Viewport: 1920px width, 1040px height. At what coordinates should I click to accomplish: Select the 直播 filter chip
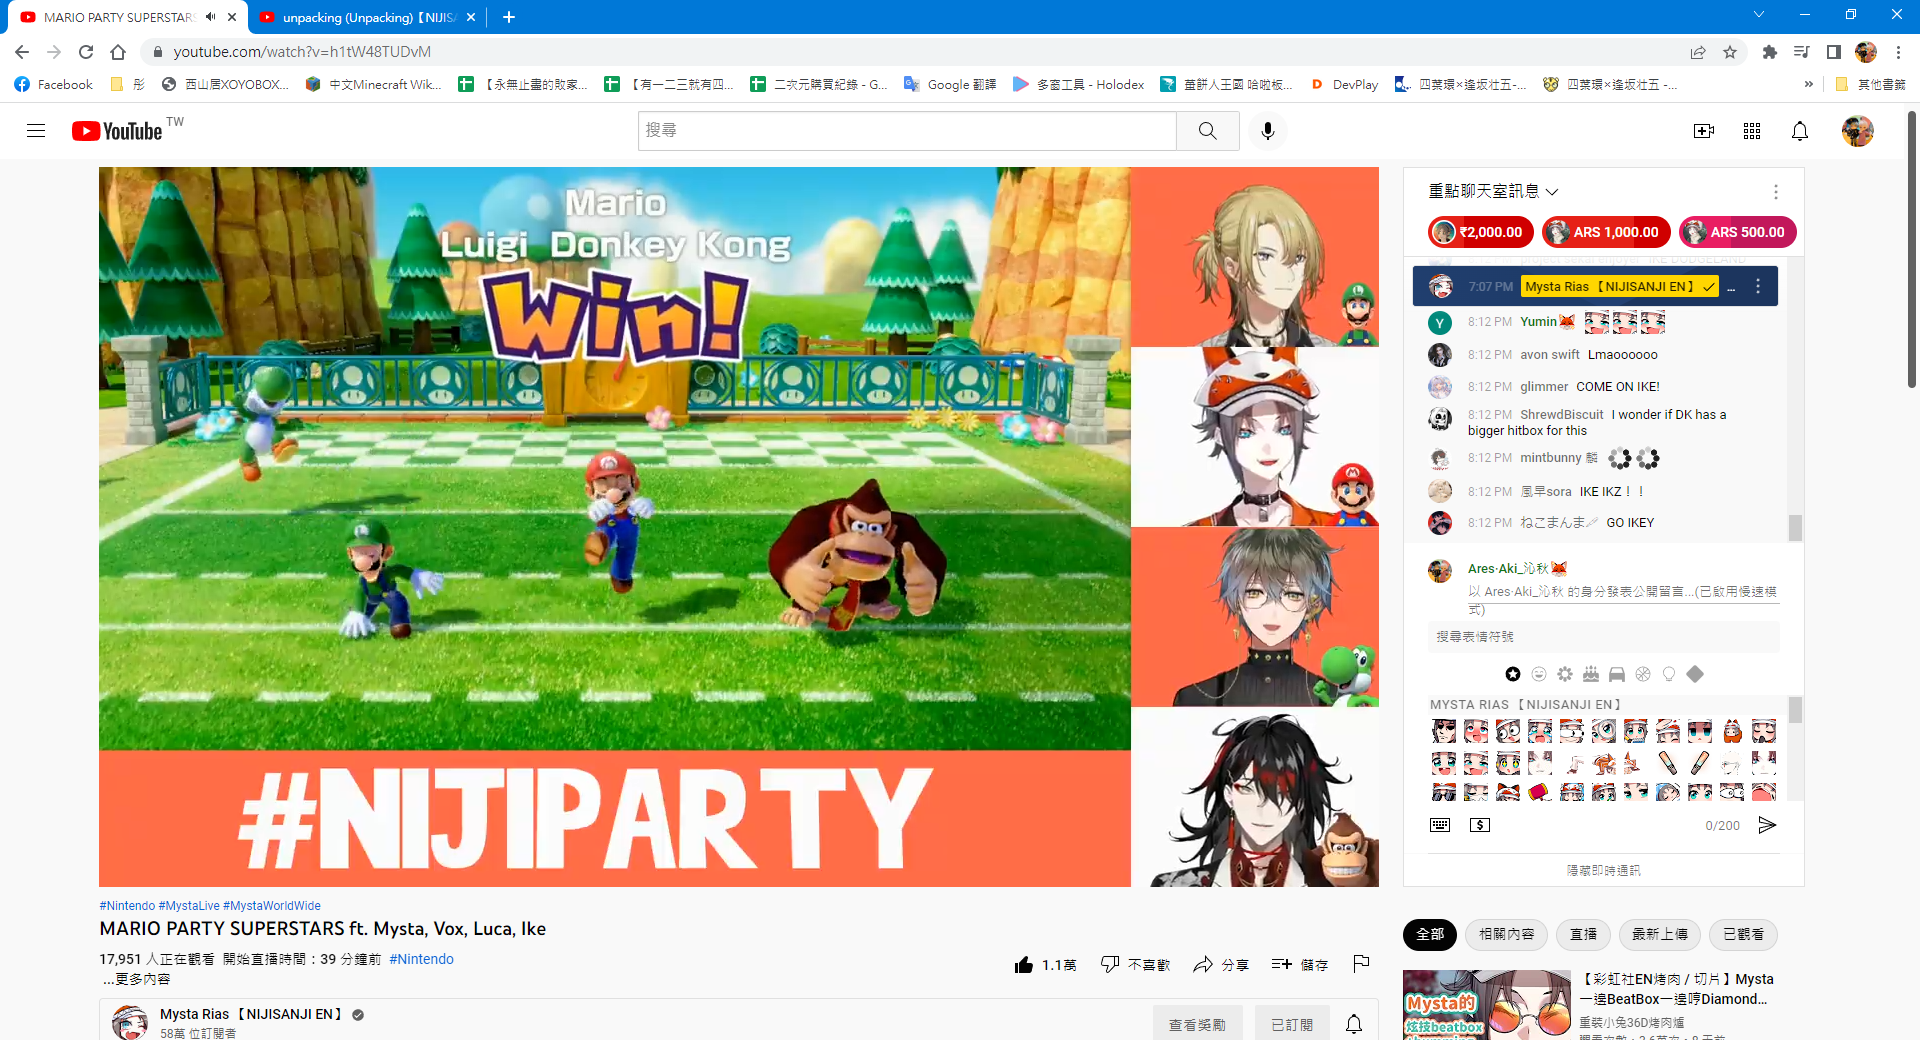[1583, 934]
